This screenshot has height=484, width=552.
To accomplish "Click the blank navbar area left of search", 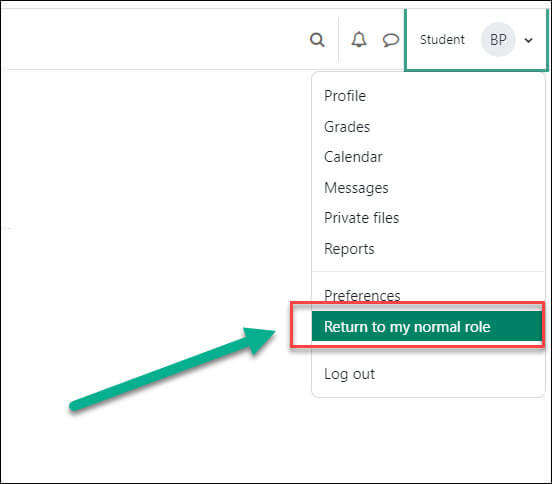I will click(155, 39).
